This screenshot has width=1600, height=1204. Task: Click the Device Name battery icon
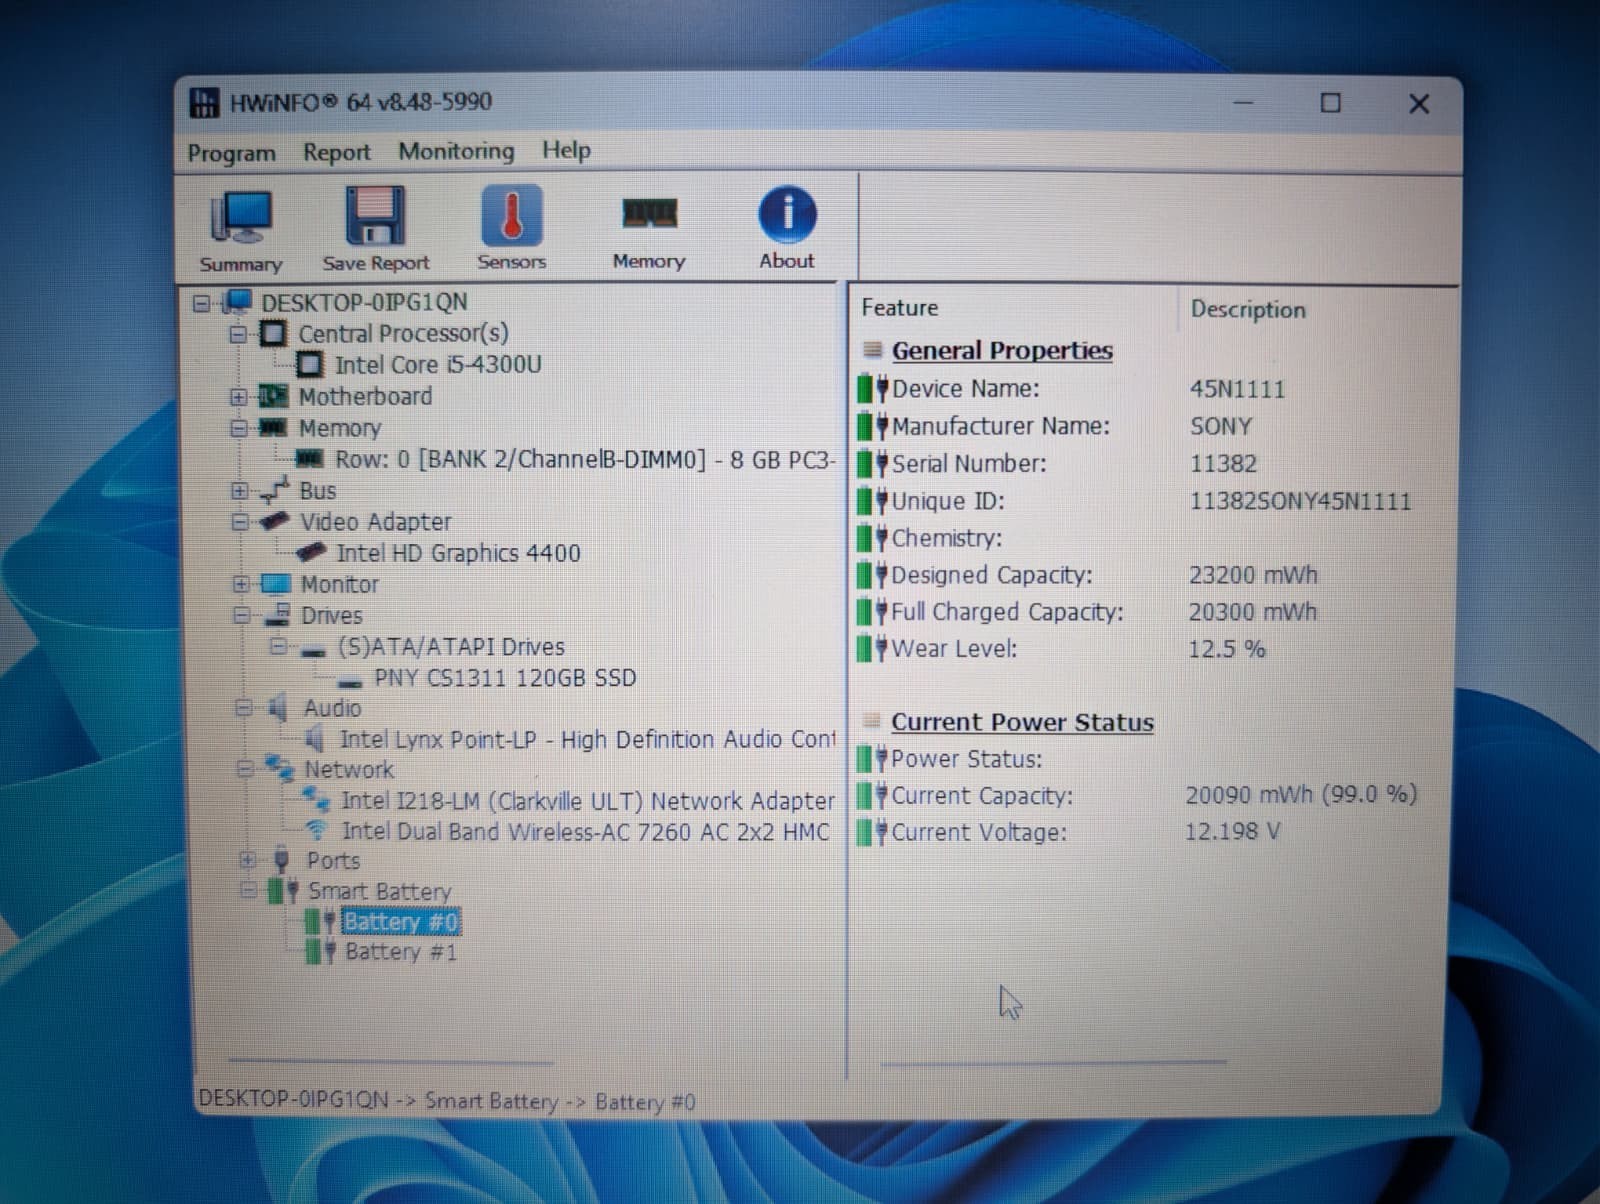point(873,388)
